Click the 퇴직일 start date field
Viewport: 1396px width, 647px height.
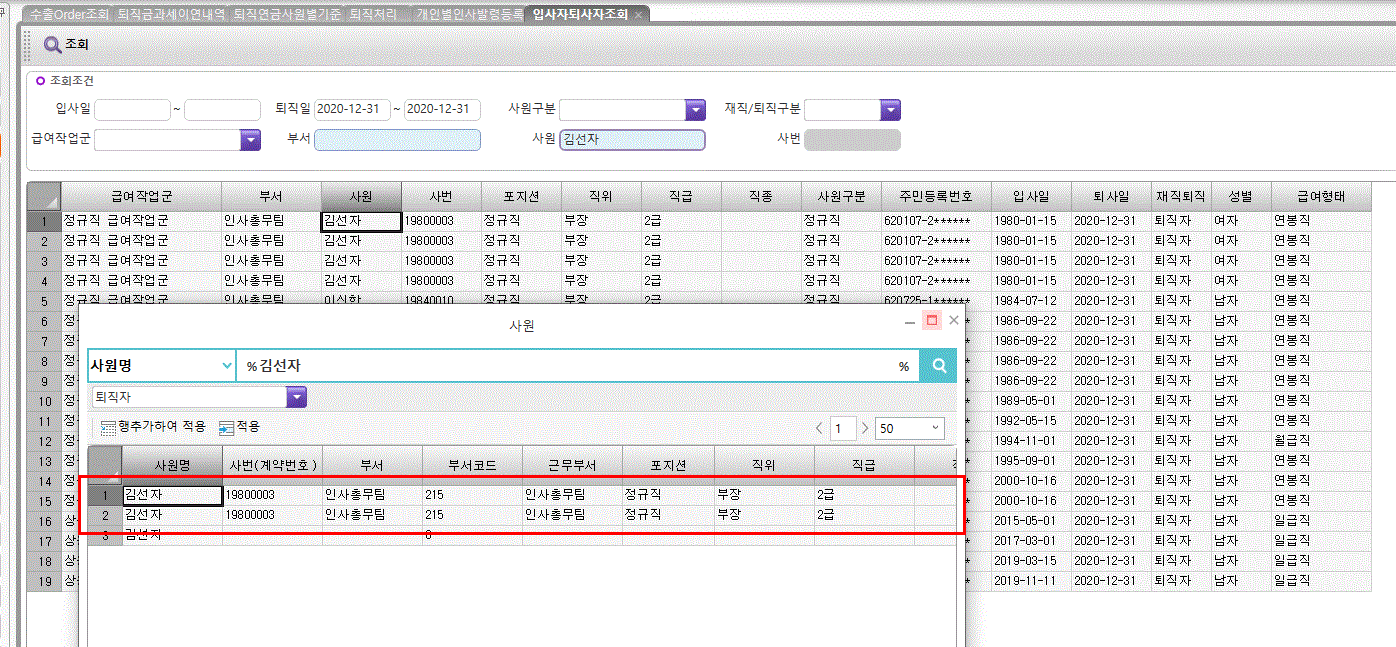pyautogui.click(x=352, y=110)
